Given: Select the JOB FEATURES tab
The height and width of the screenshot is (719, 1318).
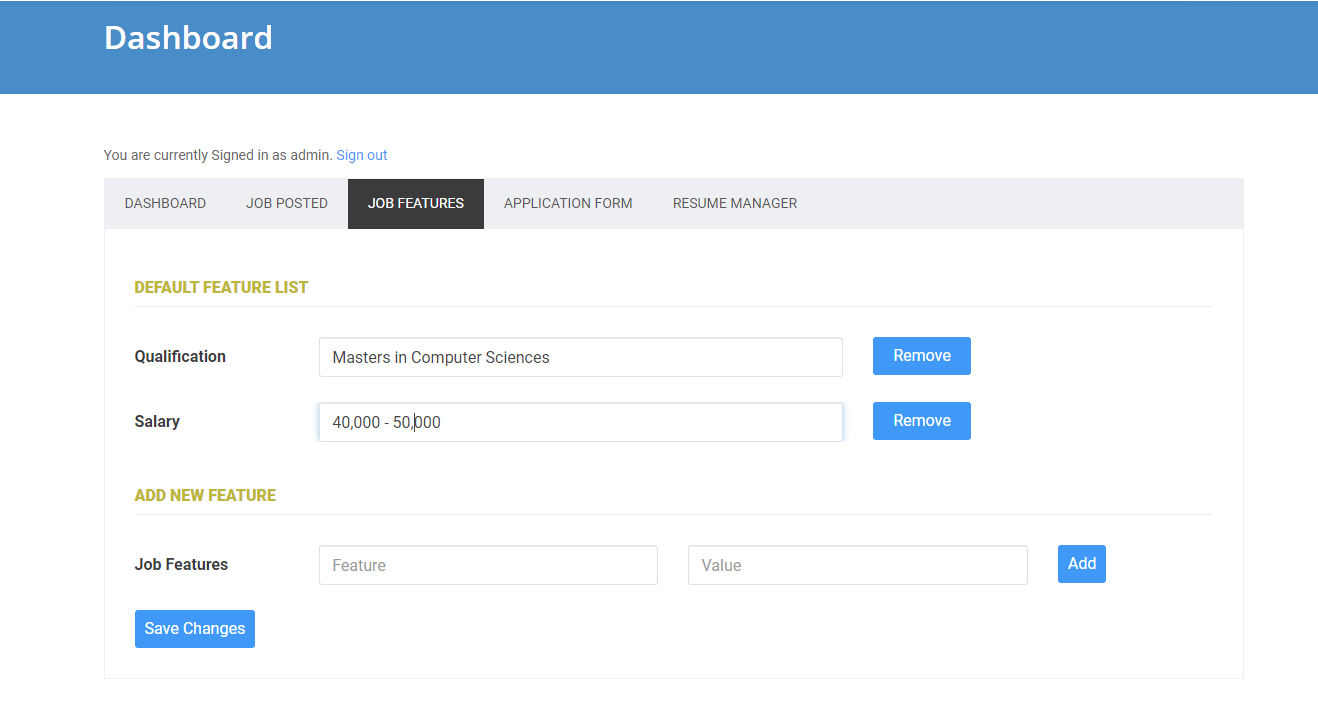Looking at the screenshot, I should click(x=415, y=203).
